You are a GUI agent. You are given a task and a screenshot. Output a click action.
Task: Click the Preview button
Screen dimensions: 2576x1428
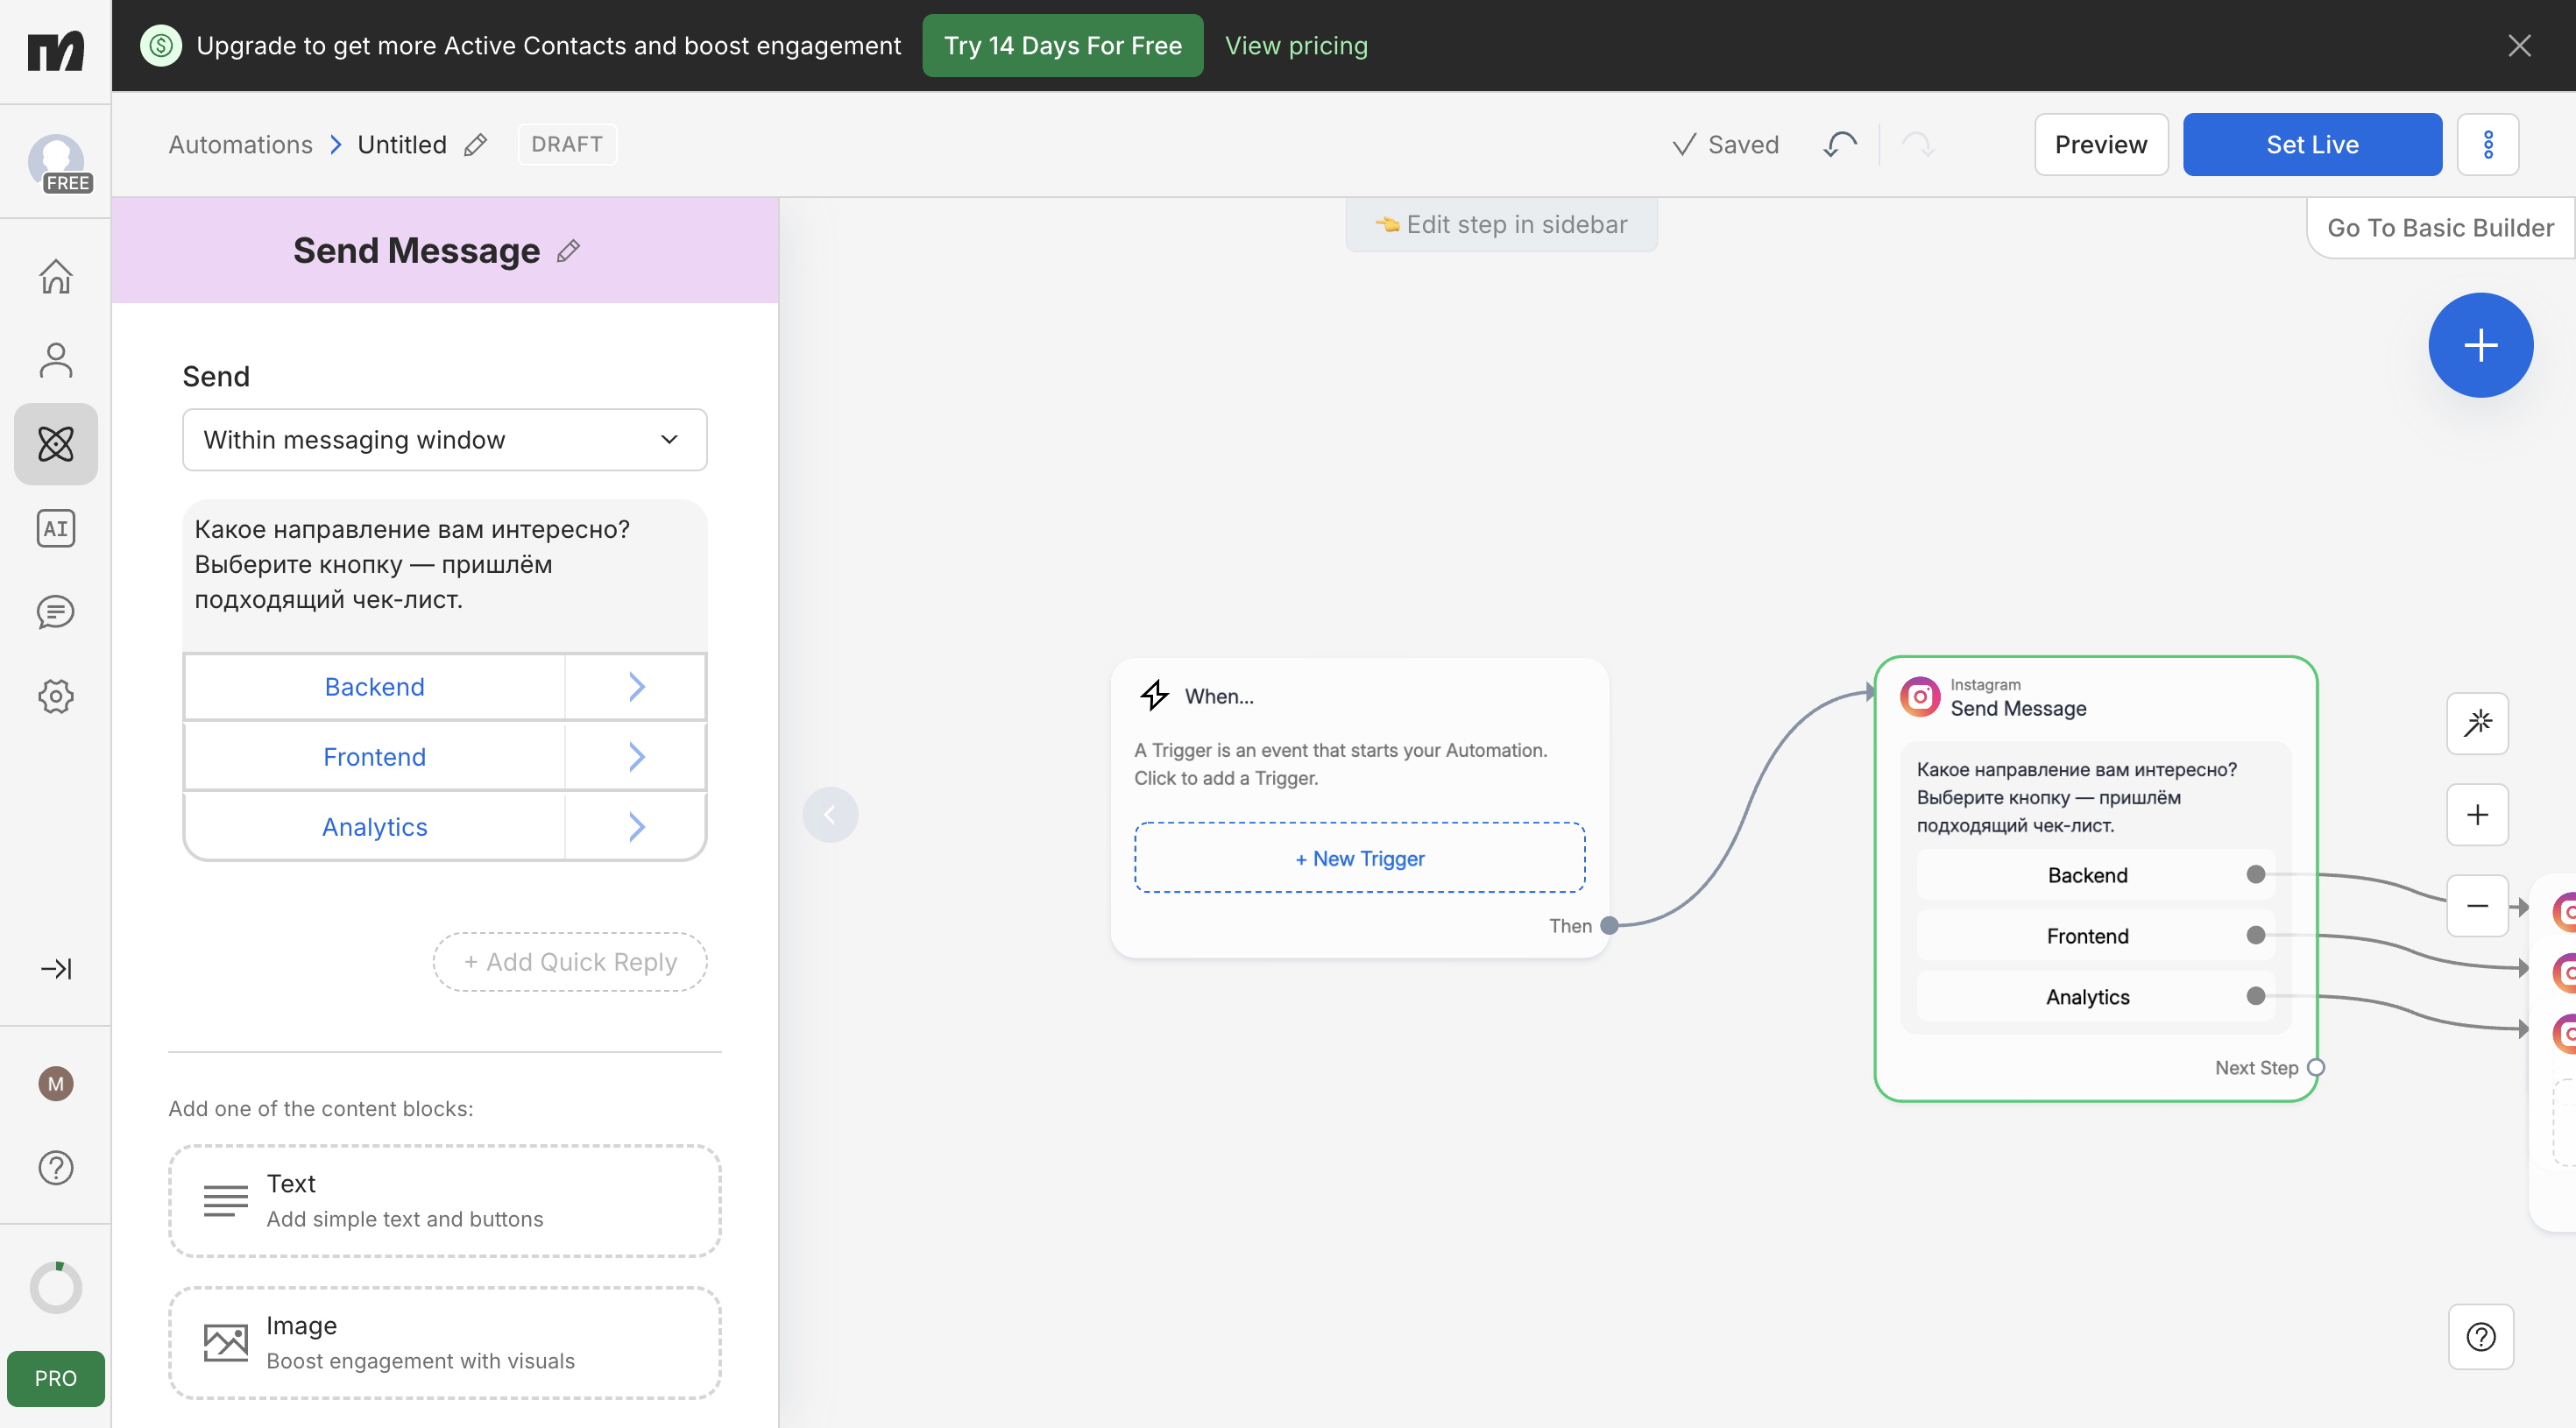tap(2101, 145)
